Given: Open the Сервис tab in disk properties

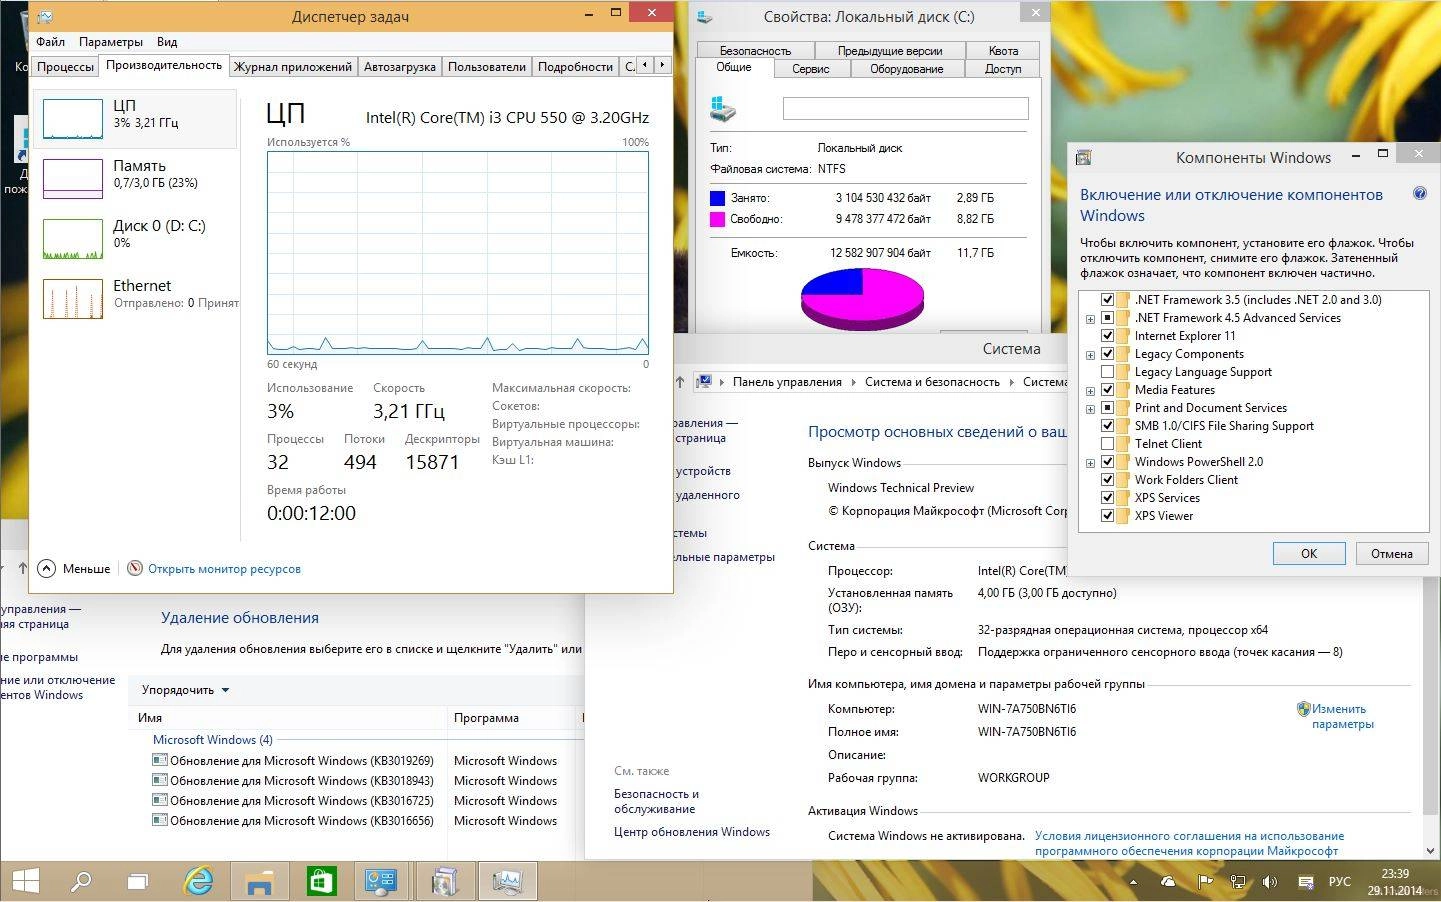Looking at the screenshot, I should point(811,69).
